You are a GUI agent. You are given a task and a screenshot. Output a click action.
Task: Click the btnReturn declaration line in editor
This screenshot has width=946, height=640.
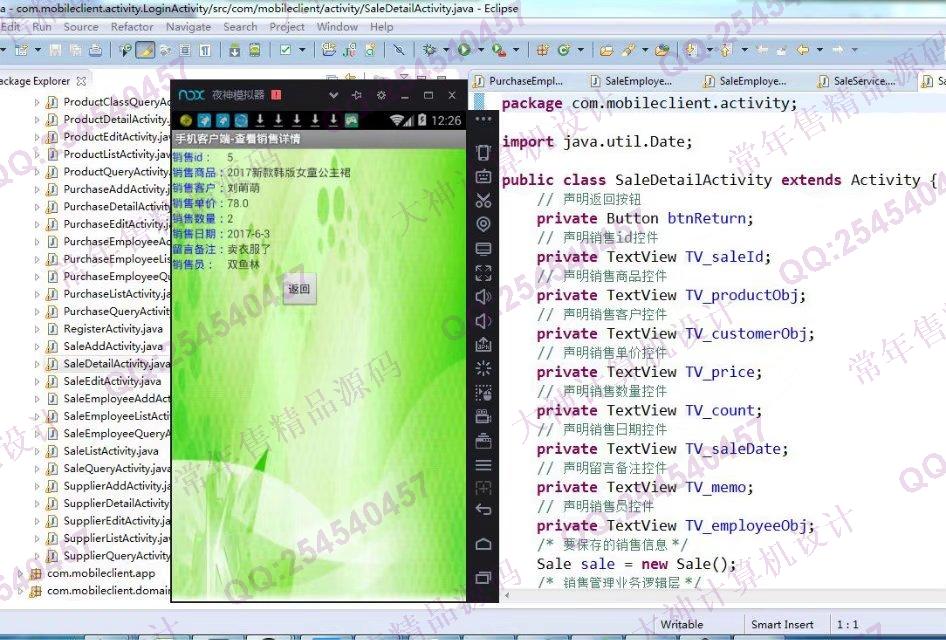pos(645,218)
